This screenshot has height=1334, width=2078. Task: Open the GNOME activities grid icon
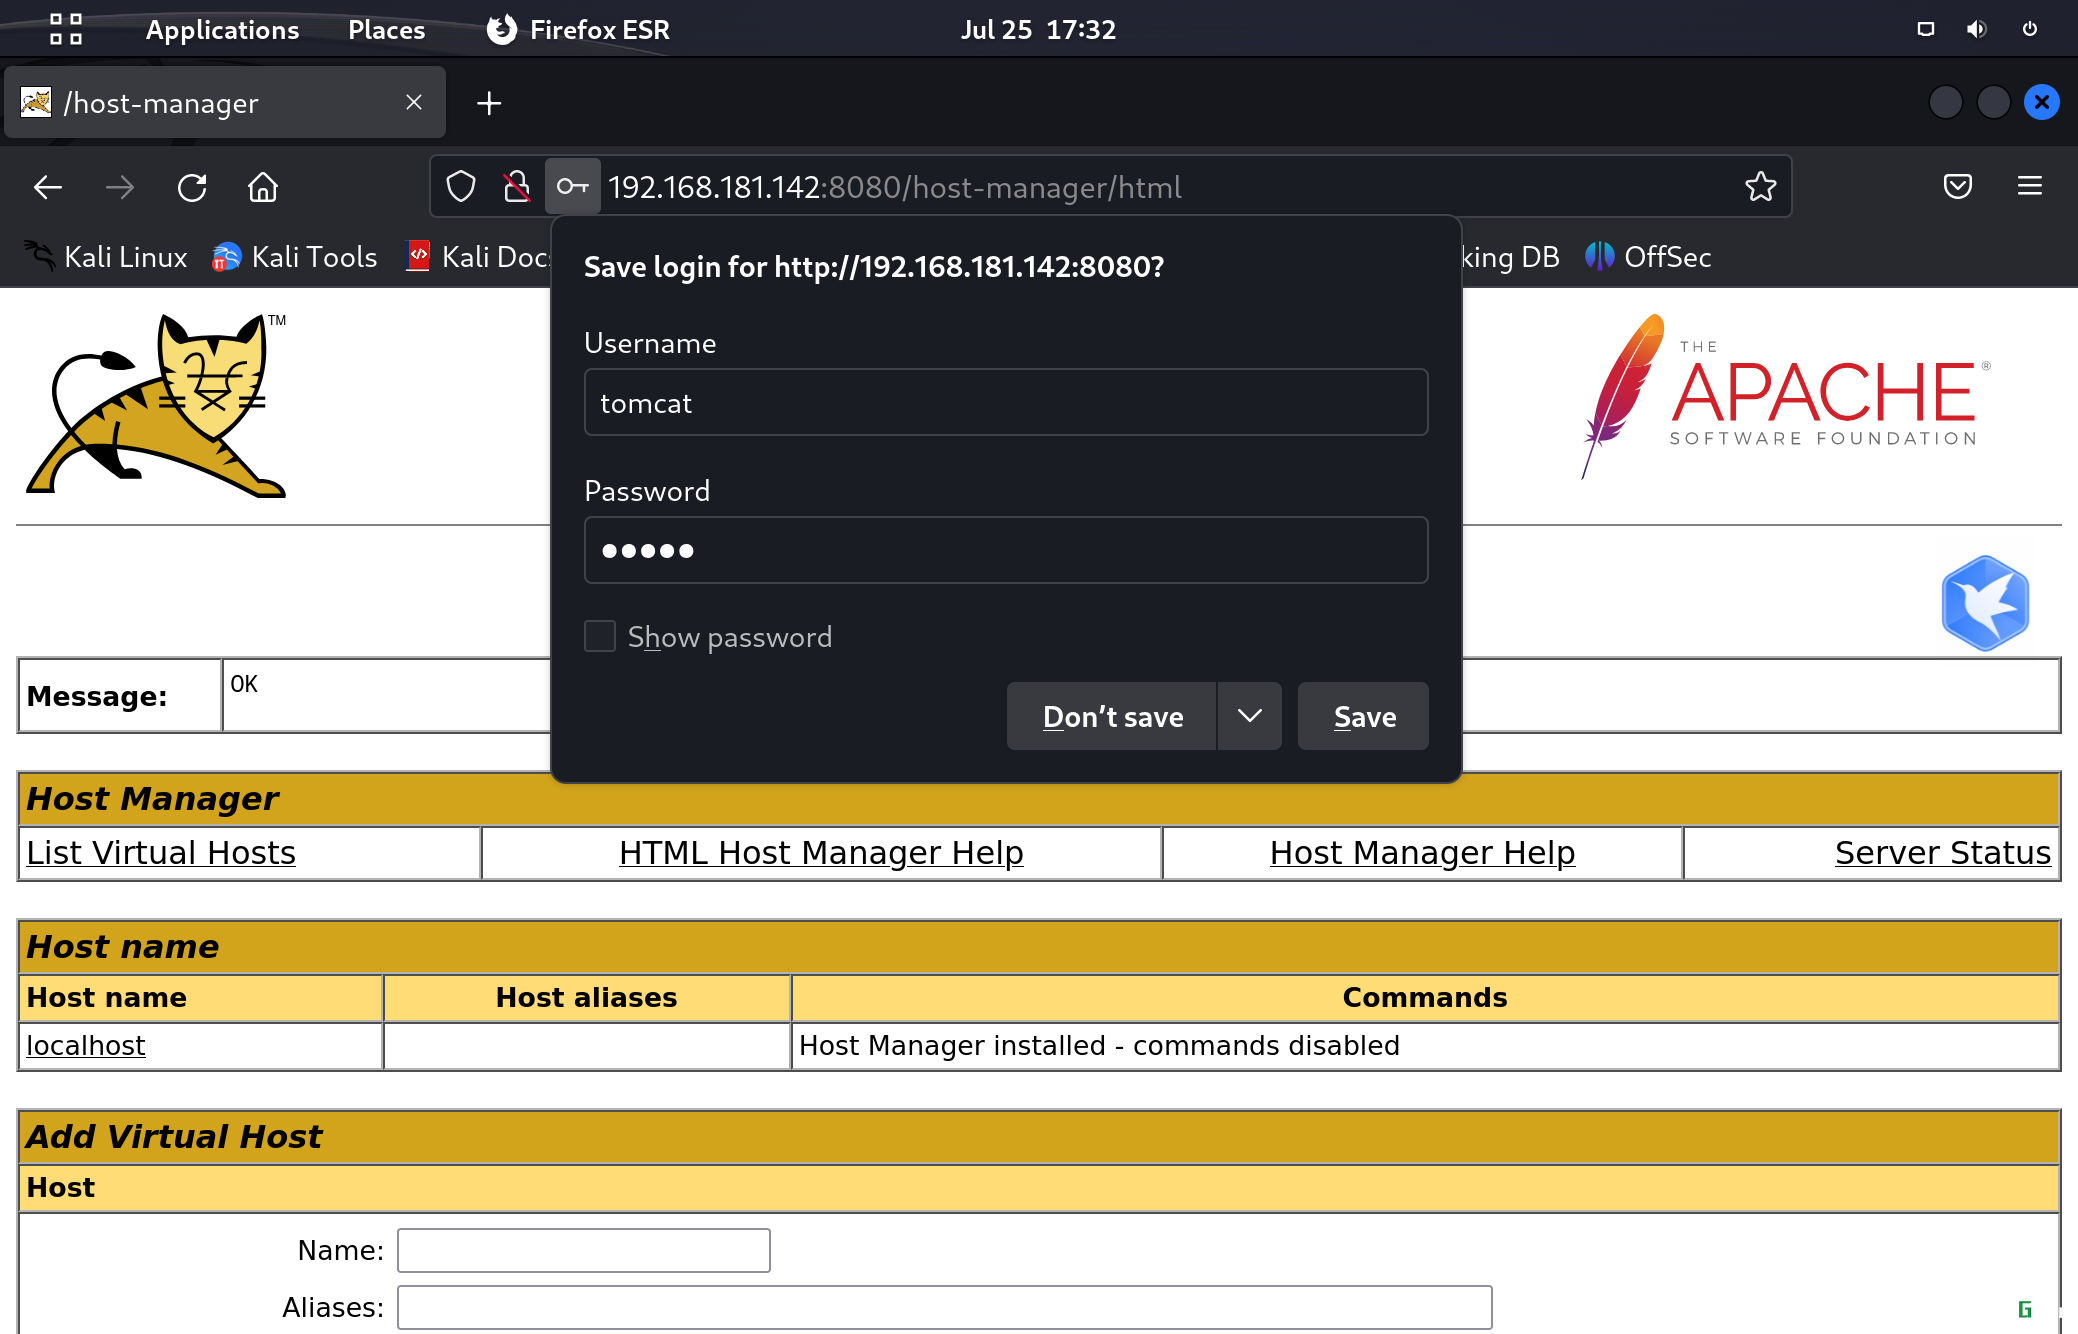tap(66, 29)
